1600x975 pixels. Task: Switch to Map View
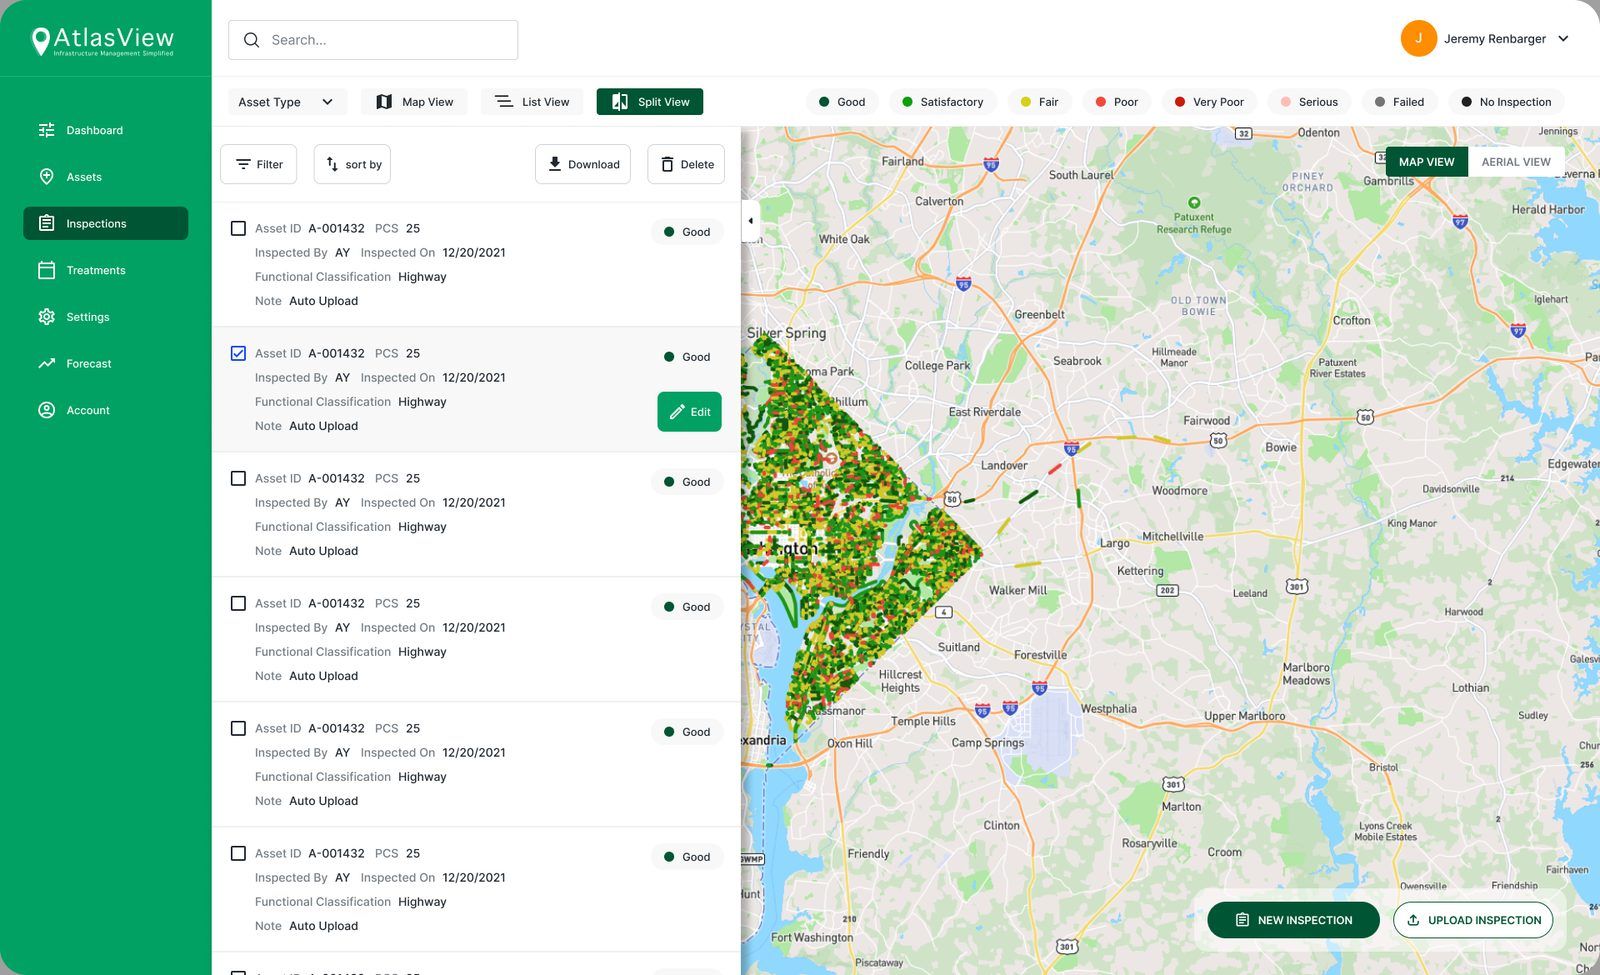click(x=414, y=102)
